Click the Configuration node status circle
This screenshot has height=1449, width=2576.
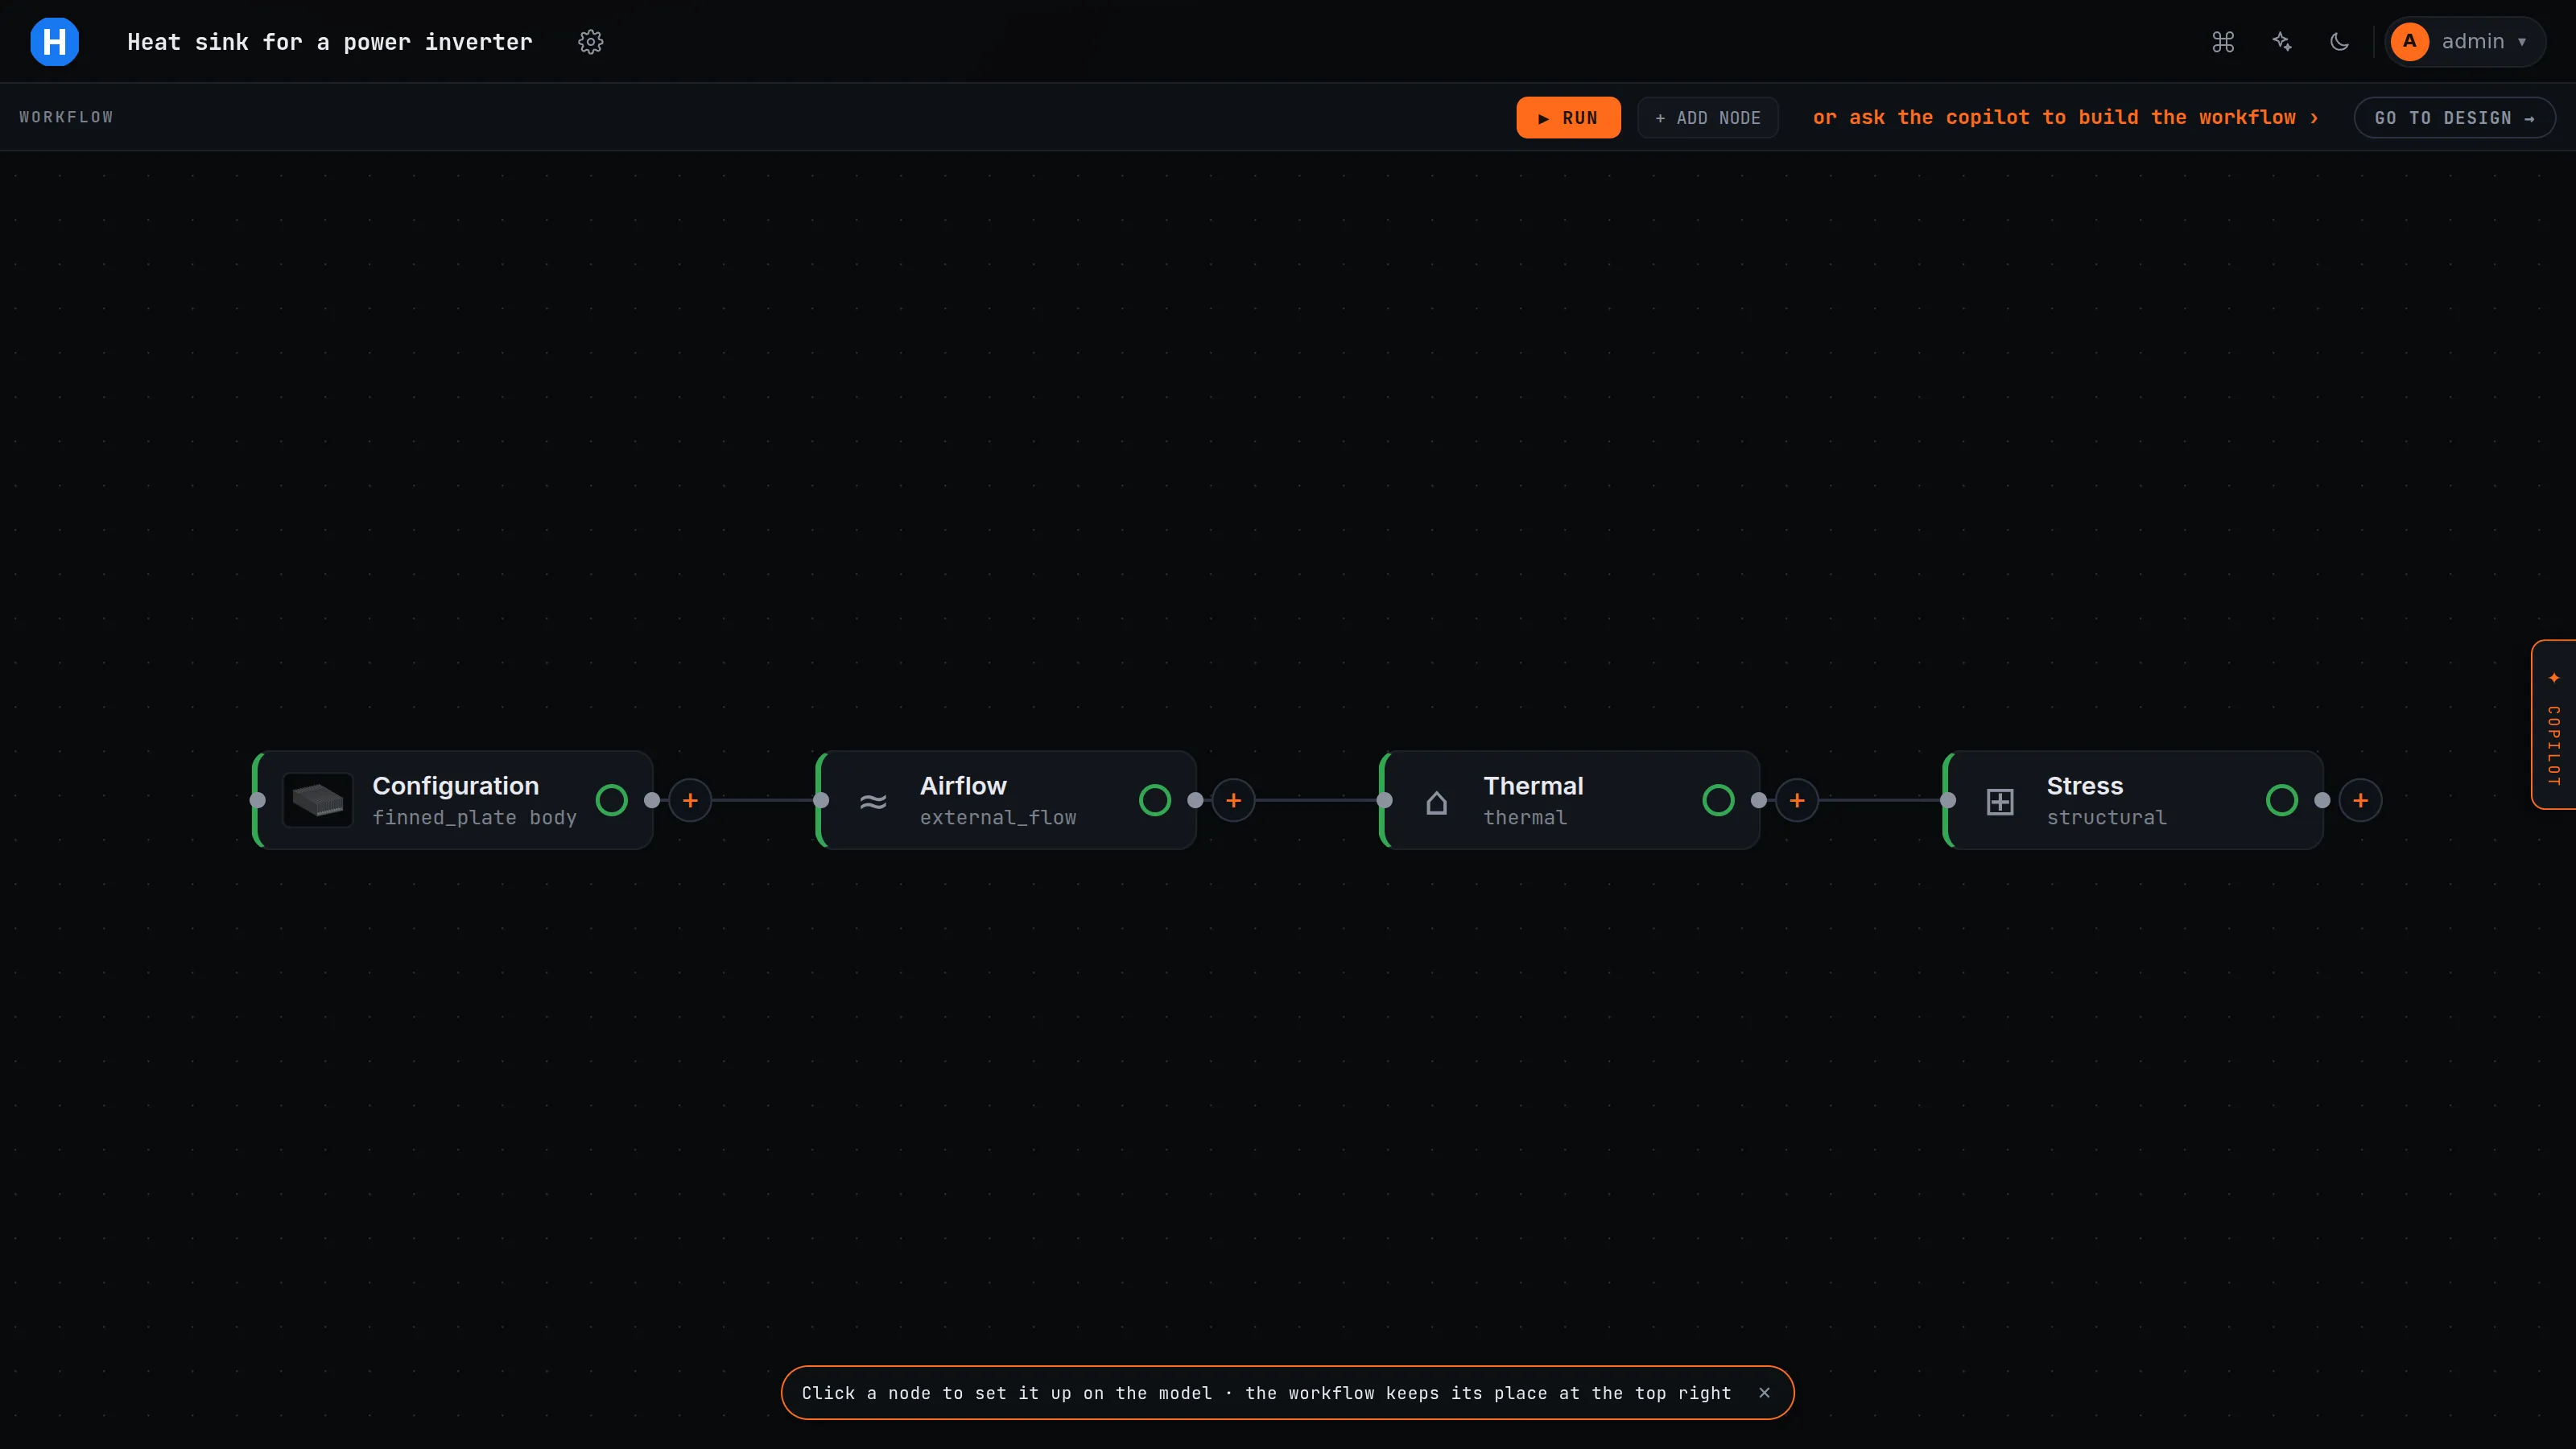click(611, 800)
